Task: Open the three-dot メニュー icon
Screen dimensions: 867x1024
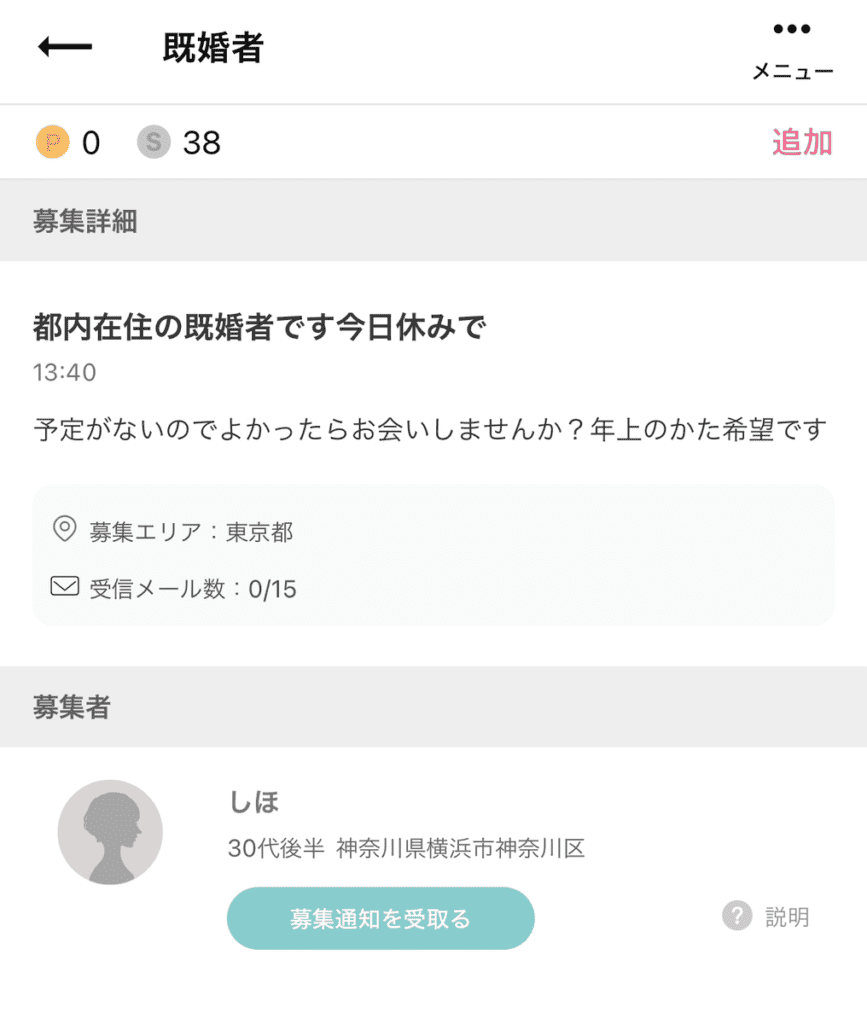Action: coord(792,29)
